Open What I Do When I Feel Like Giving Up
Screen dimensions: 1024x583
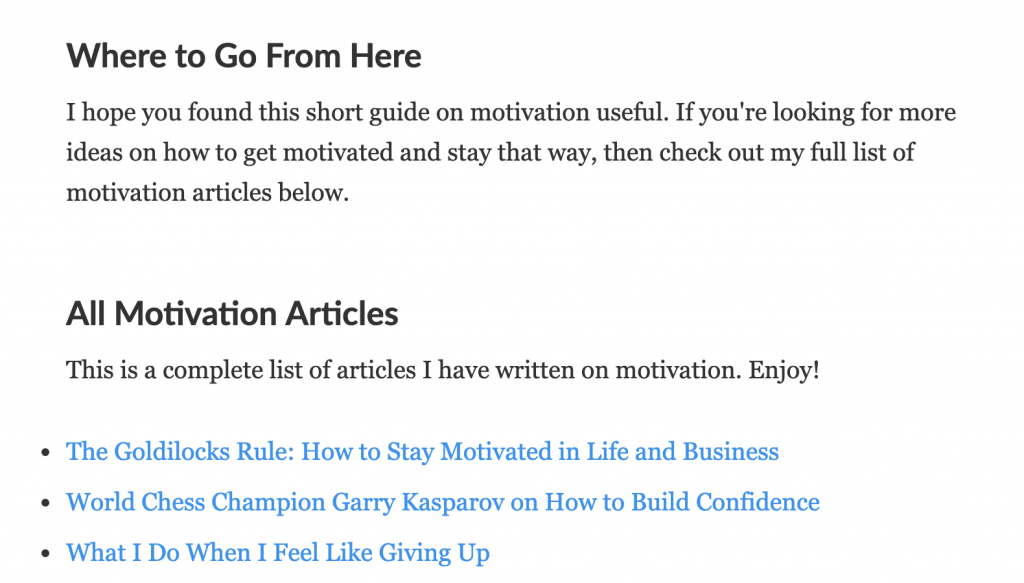coord(278,553)
